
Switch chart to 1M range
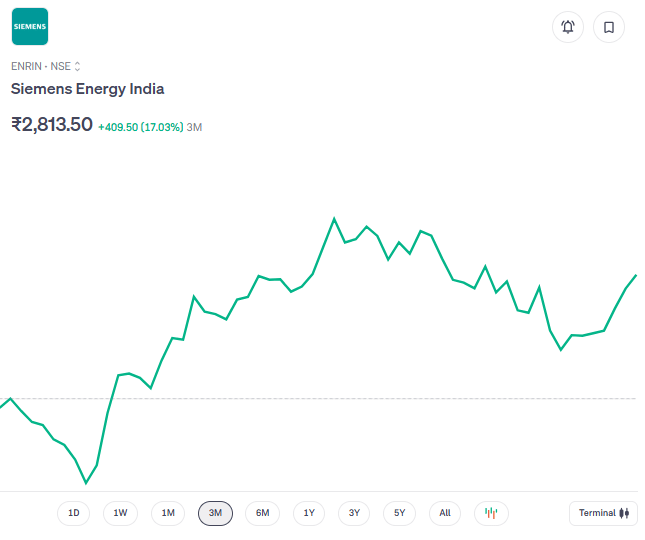(168, 513)
